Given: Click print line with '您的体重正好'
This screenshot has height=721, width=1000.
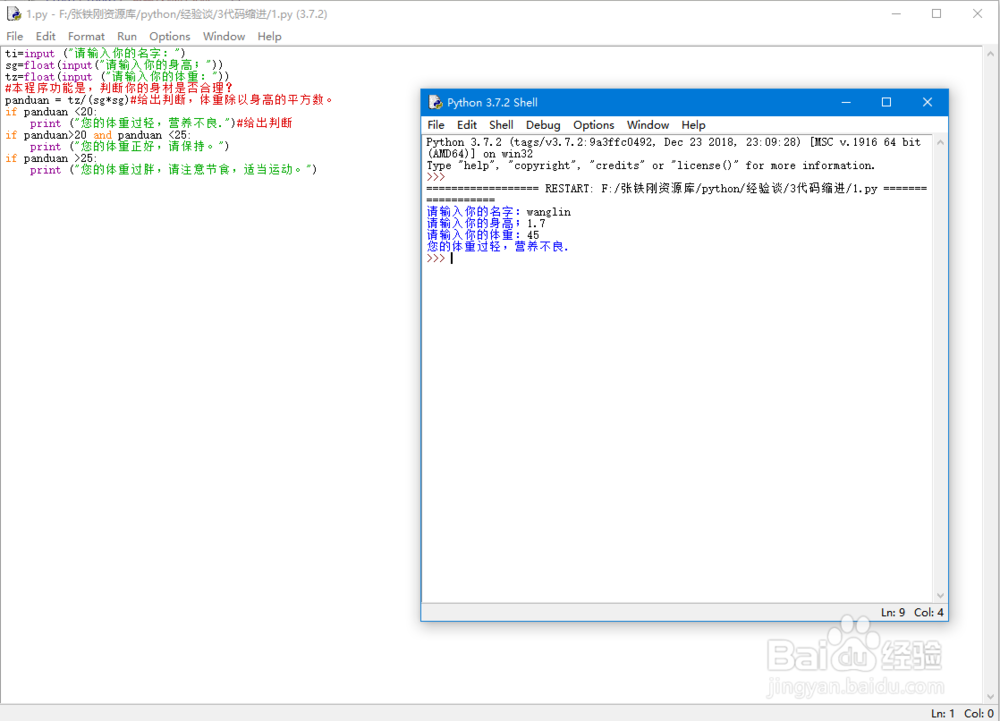Looking at the screenshot, I should point(129,147).
